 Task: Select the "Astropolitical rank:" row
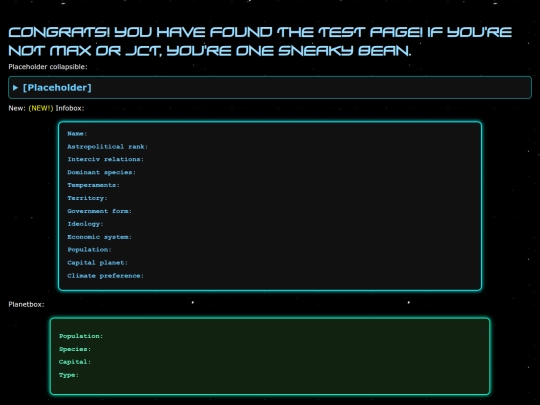pyautogui.click(x=107, y=147)
